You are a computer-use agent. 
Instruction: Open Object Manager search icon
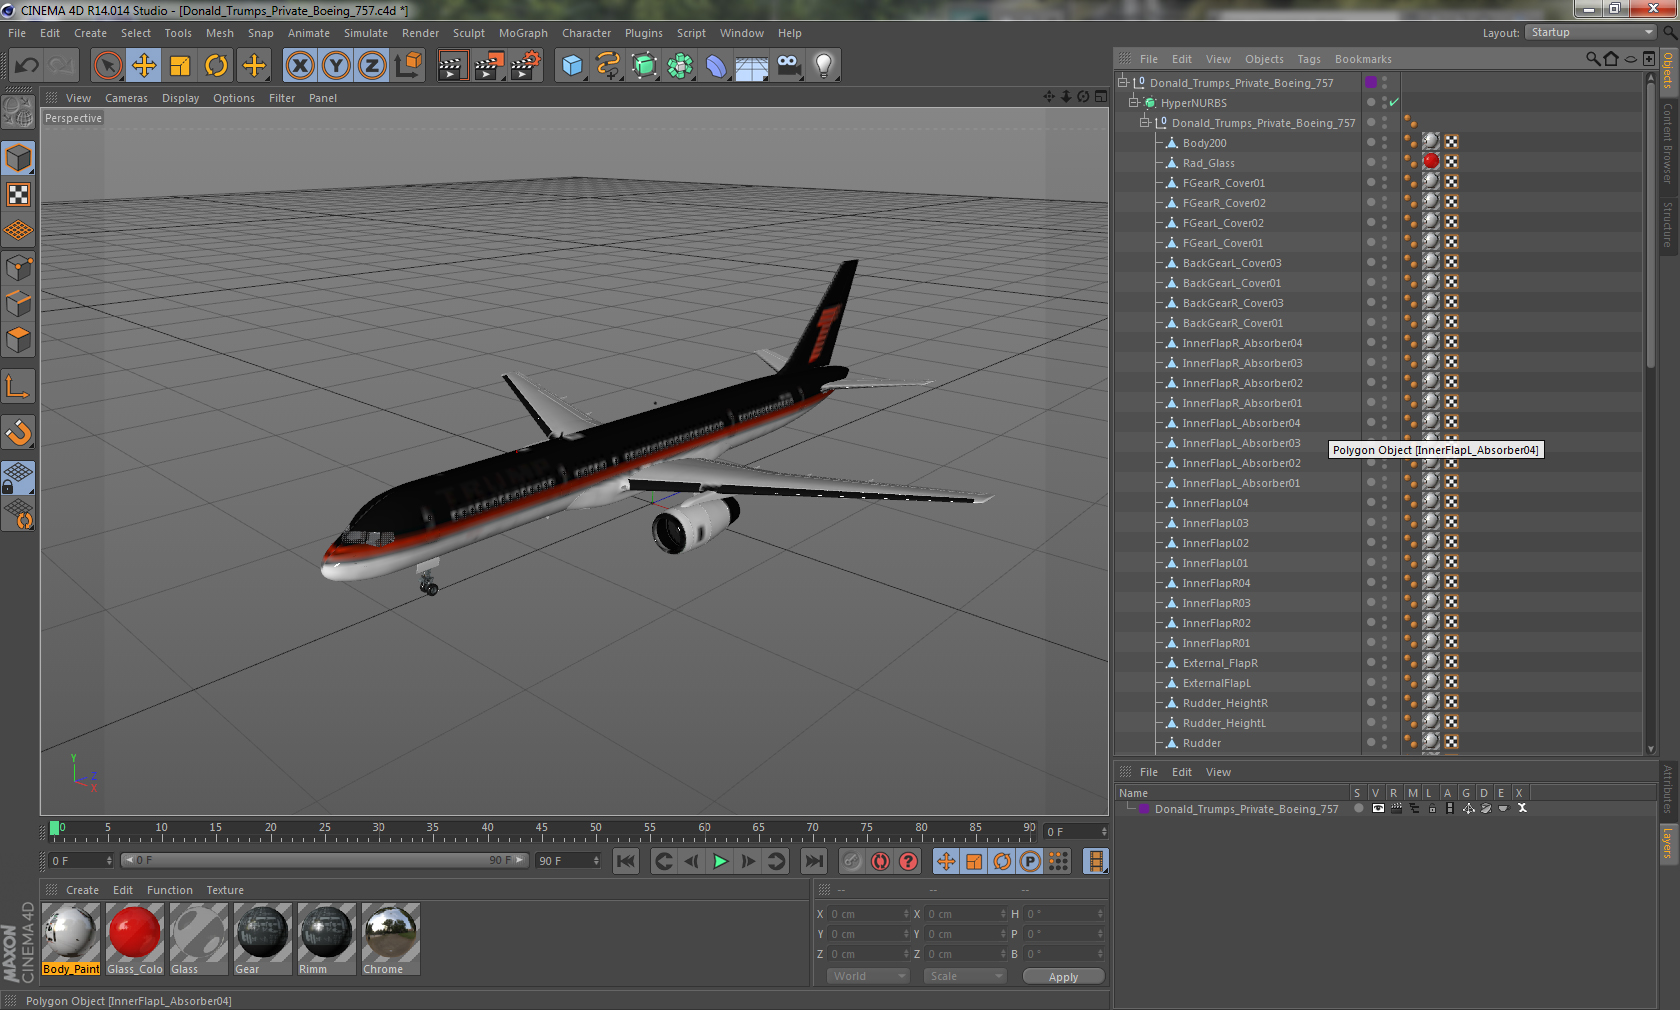[x=1593, y=59]
